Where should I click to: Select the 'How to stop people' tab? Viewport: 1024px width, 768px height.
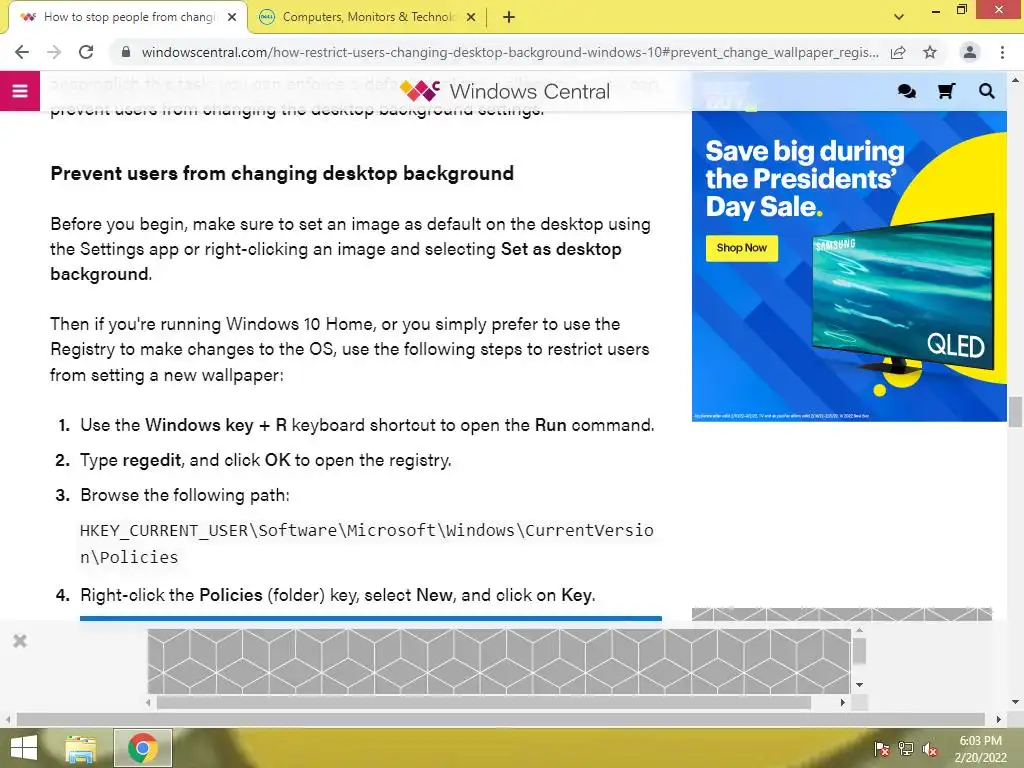point(127,17)
